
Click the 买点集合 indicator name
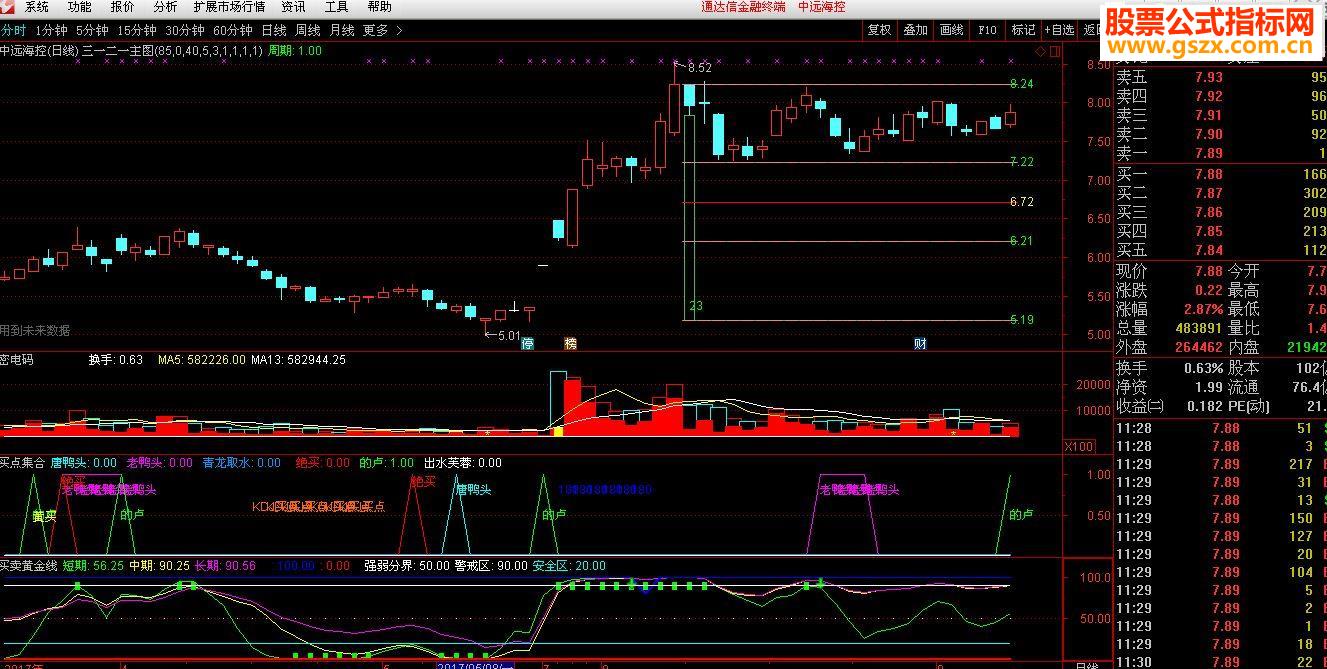tap(22, 463)
